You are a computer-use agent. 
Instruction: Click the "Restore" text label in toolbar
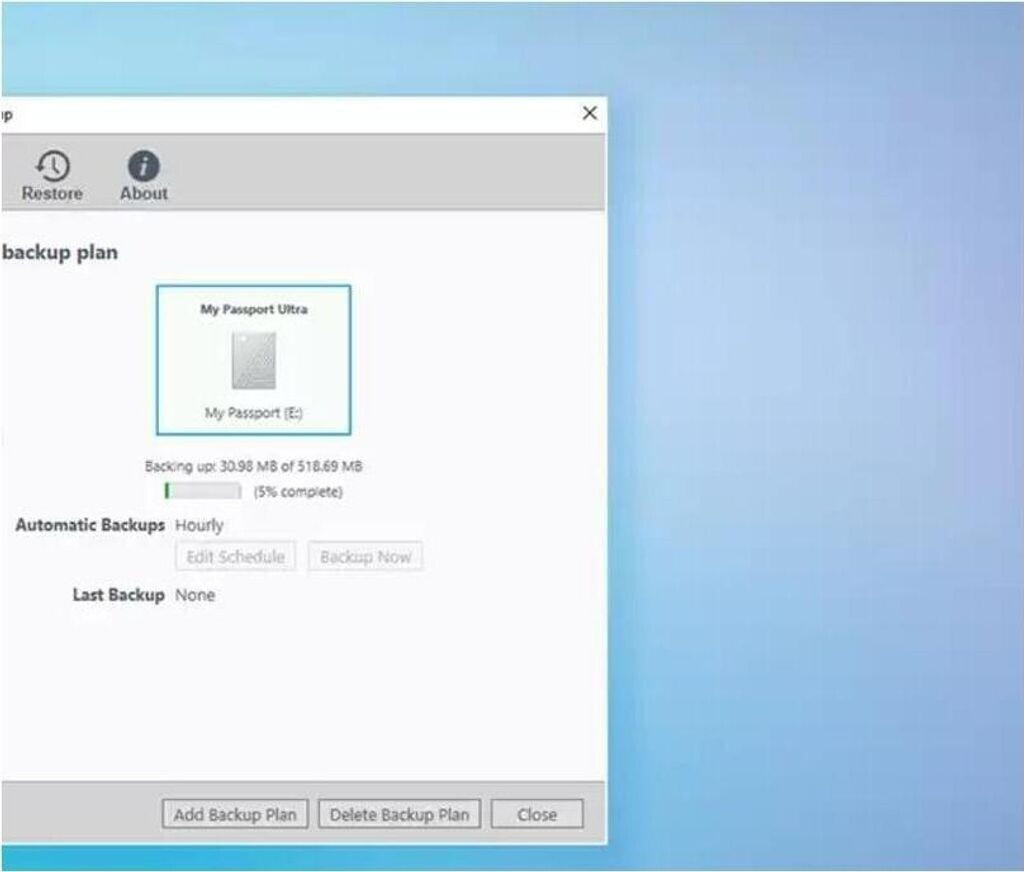tap(52, 194)
